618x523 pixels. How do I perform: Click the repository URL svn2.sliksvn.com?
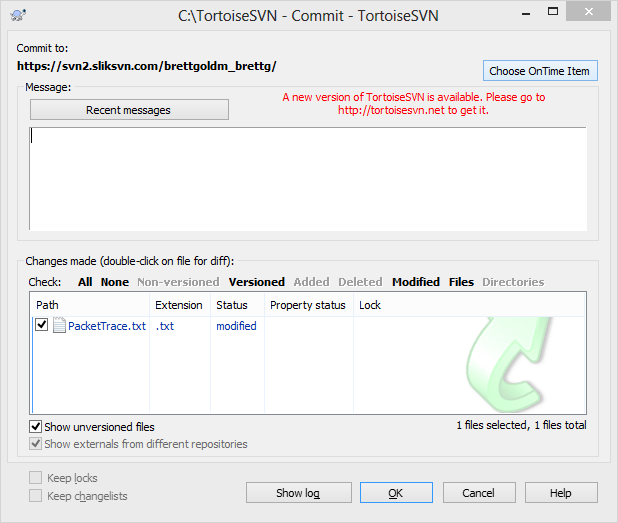147,66
